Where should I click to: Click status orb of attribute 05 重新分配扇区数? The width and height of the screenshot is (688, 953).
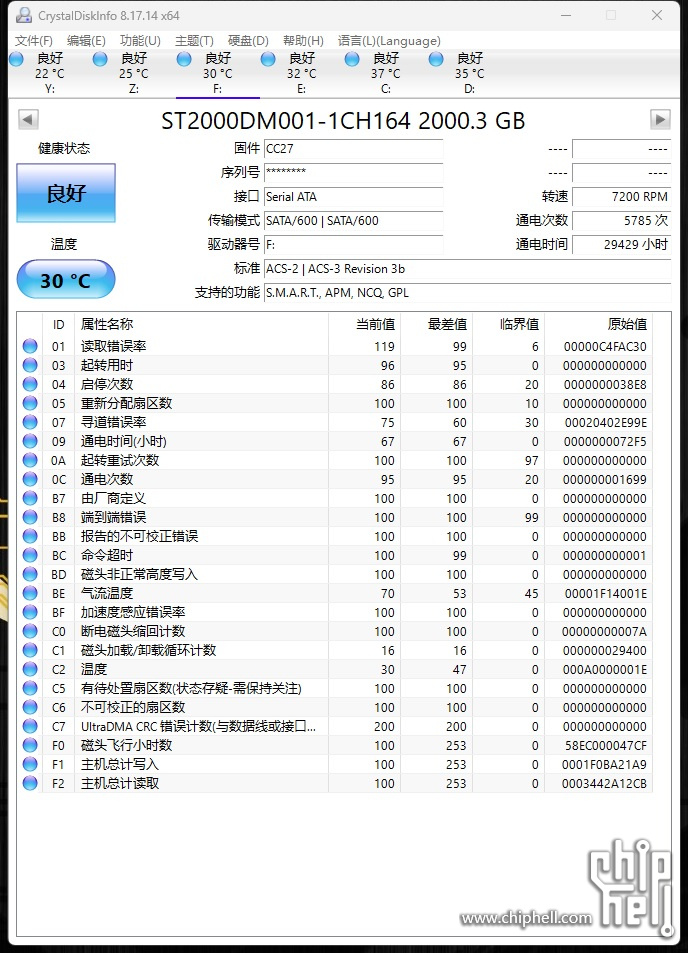[x=30, y=403]
